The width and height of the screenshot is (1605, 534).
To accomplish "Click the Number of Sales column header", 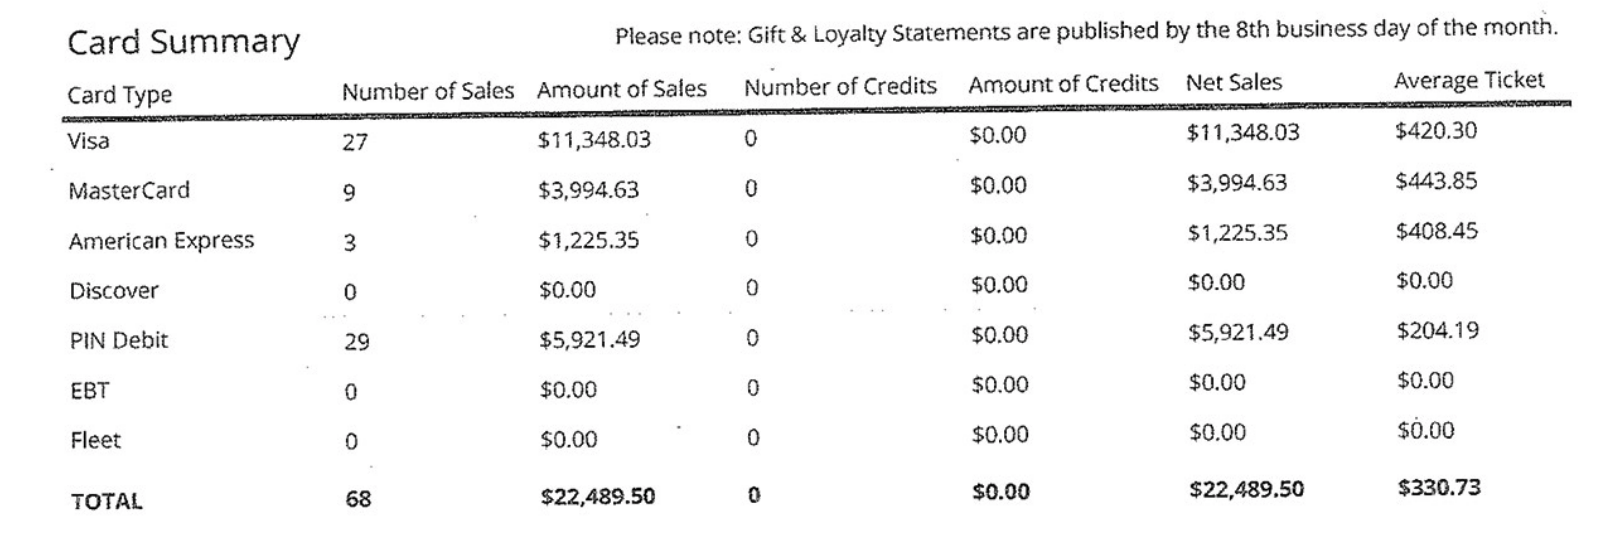I will click(x=427, y=92).
